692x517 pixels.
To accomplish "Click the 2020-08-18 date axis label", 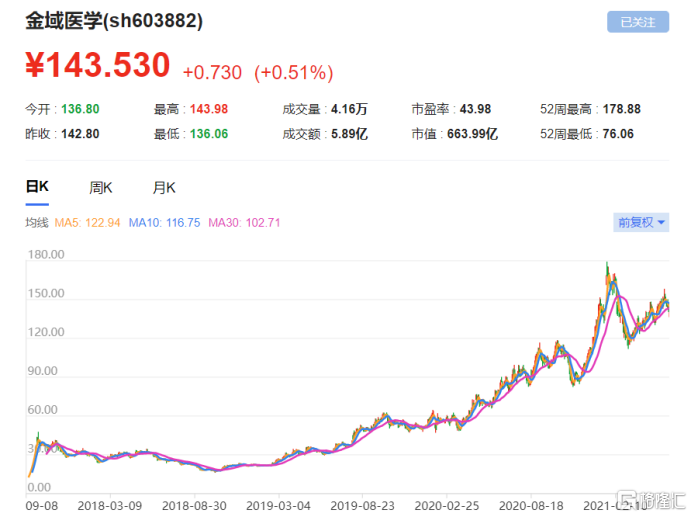I will [531, 506].
